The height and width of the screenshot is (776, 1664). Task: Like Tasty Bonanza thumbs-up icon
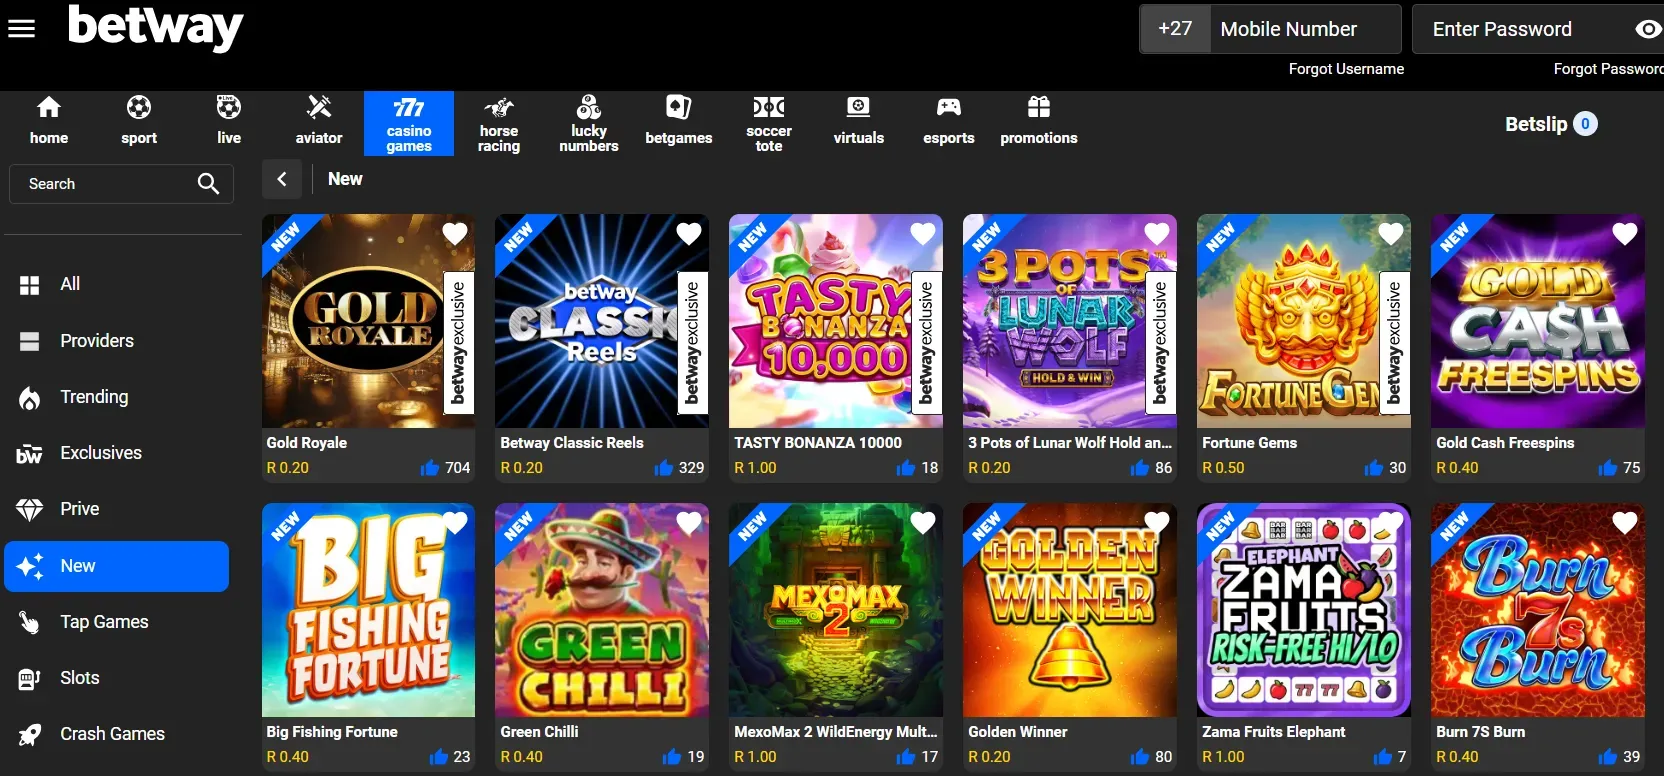coord(907,467)
